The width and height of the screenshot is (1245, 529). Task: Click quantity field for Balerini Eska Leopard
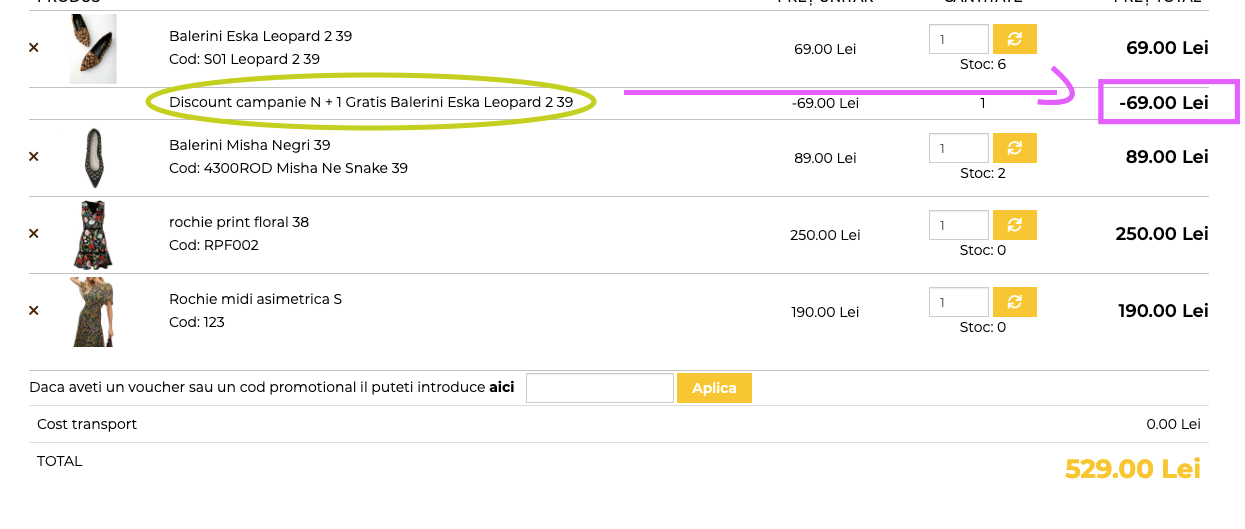click(959, 39)
